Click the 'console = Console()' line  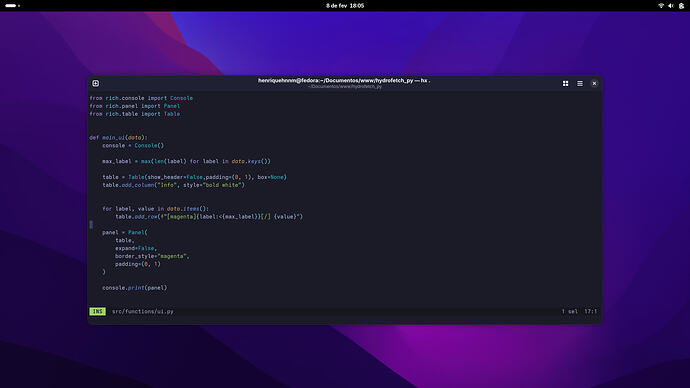pyautogui.click(x=133, y=146)
